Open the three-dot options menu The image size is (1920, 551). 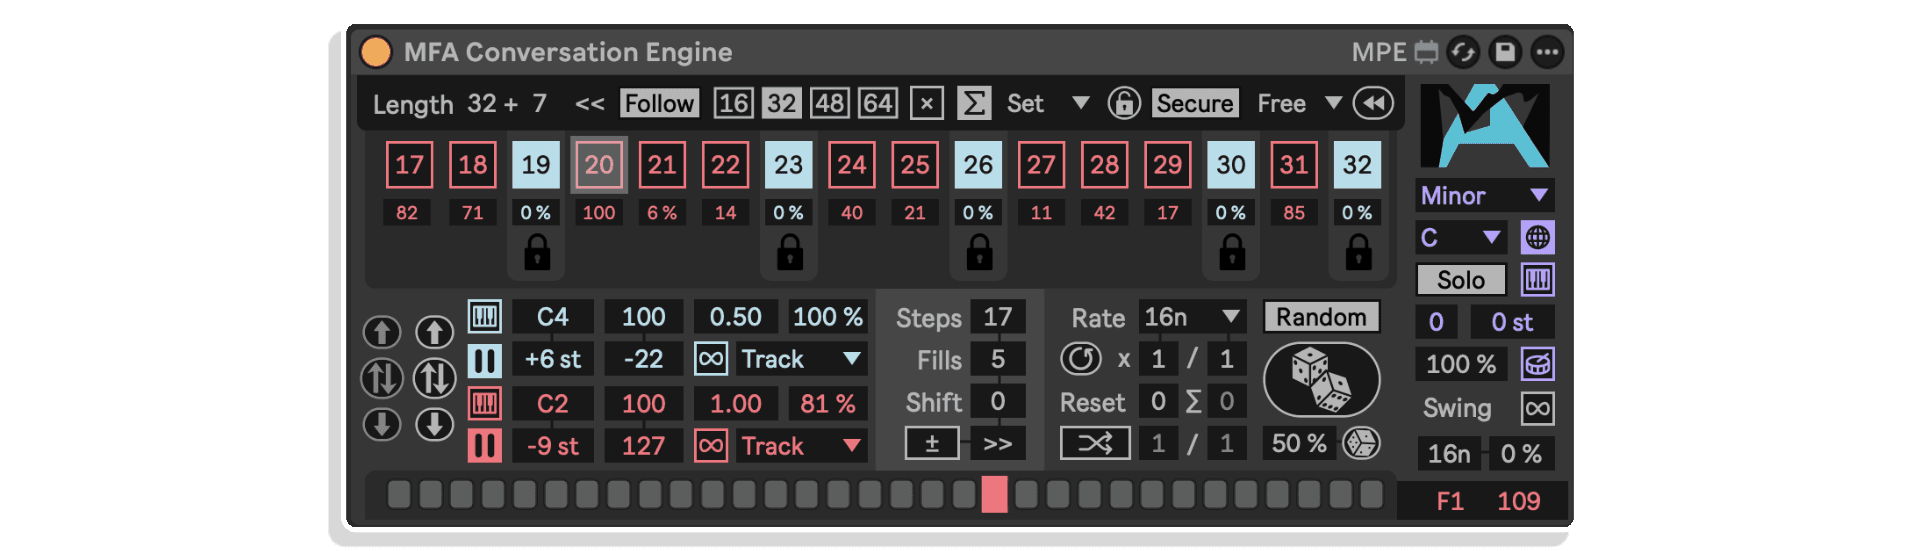click(x=1547, y=52)
